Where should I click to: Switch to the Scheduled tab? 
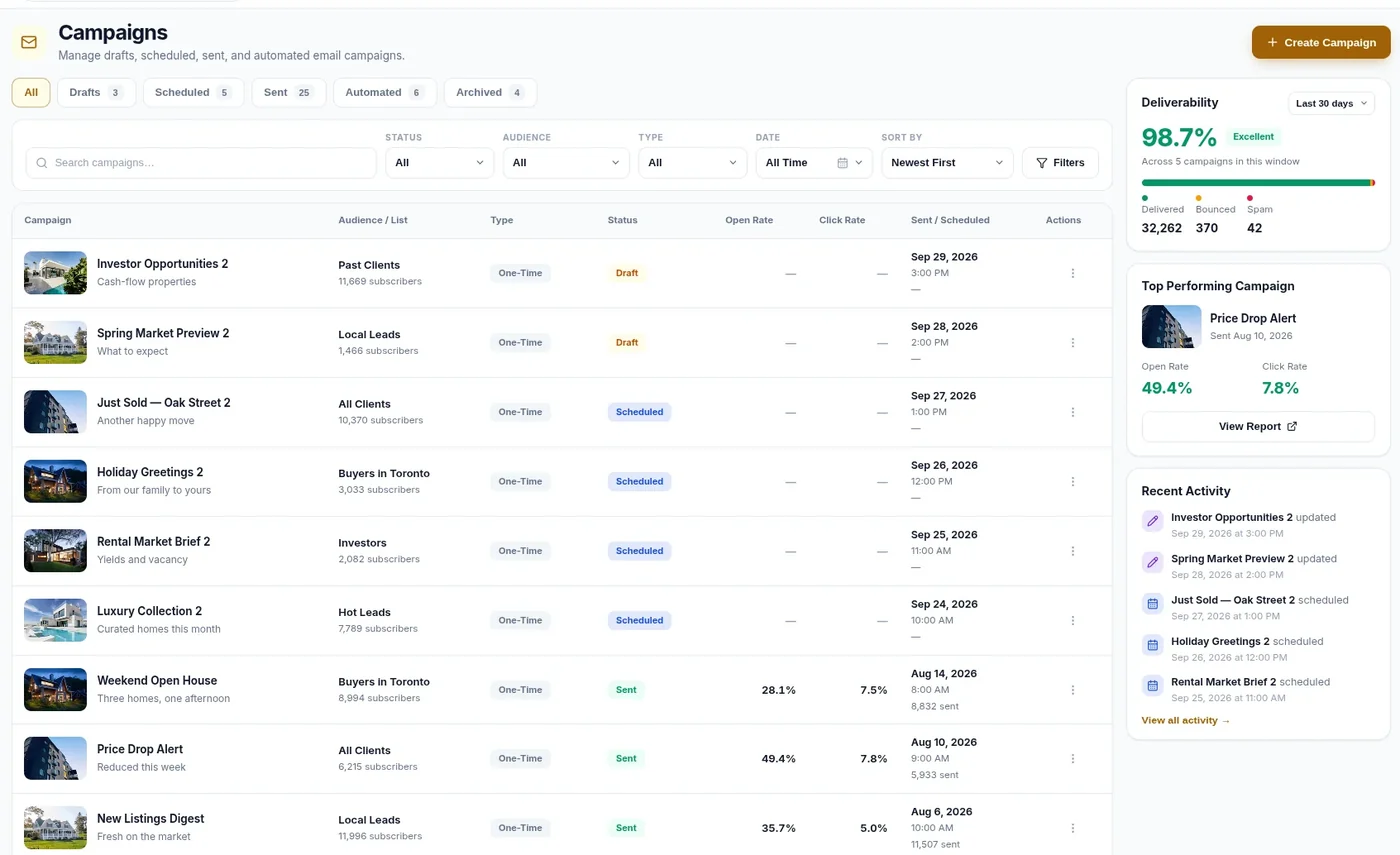194,93
